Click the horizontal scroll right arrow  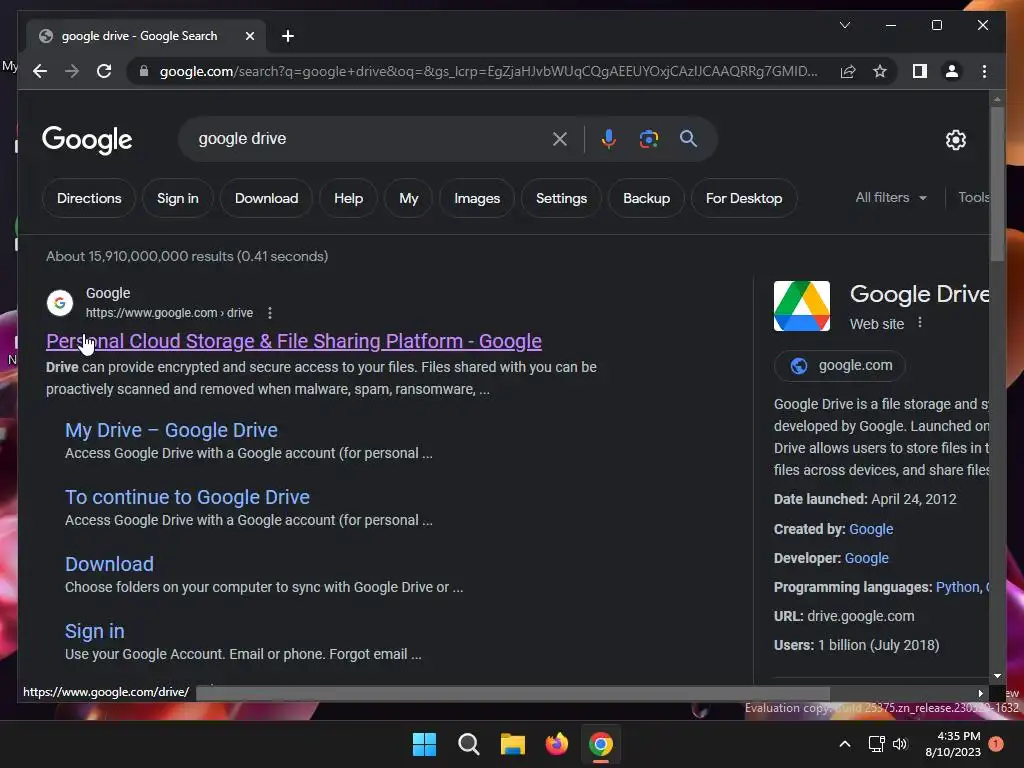point(980,693)
